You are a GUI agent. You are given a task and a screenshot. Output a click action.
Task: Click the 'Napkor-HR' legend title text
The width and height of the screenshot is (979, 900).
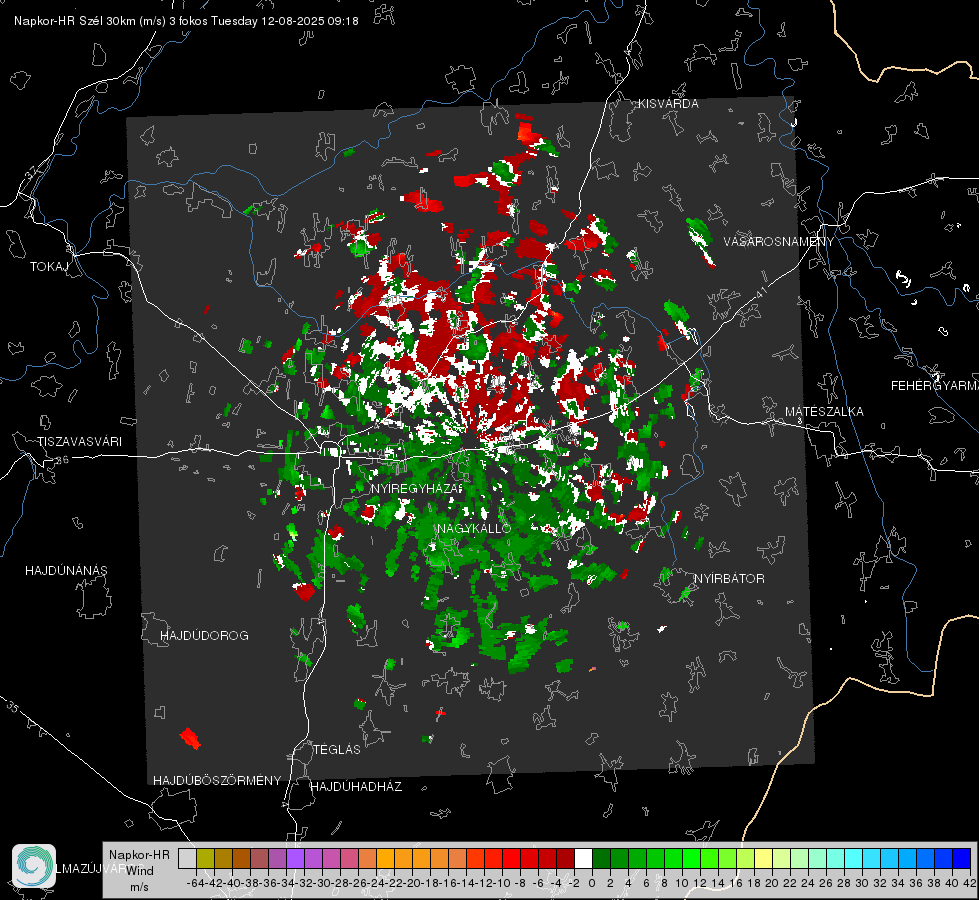pyautogui.click(x=139, y=855)
